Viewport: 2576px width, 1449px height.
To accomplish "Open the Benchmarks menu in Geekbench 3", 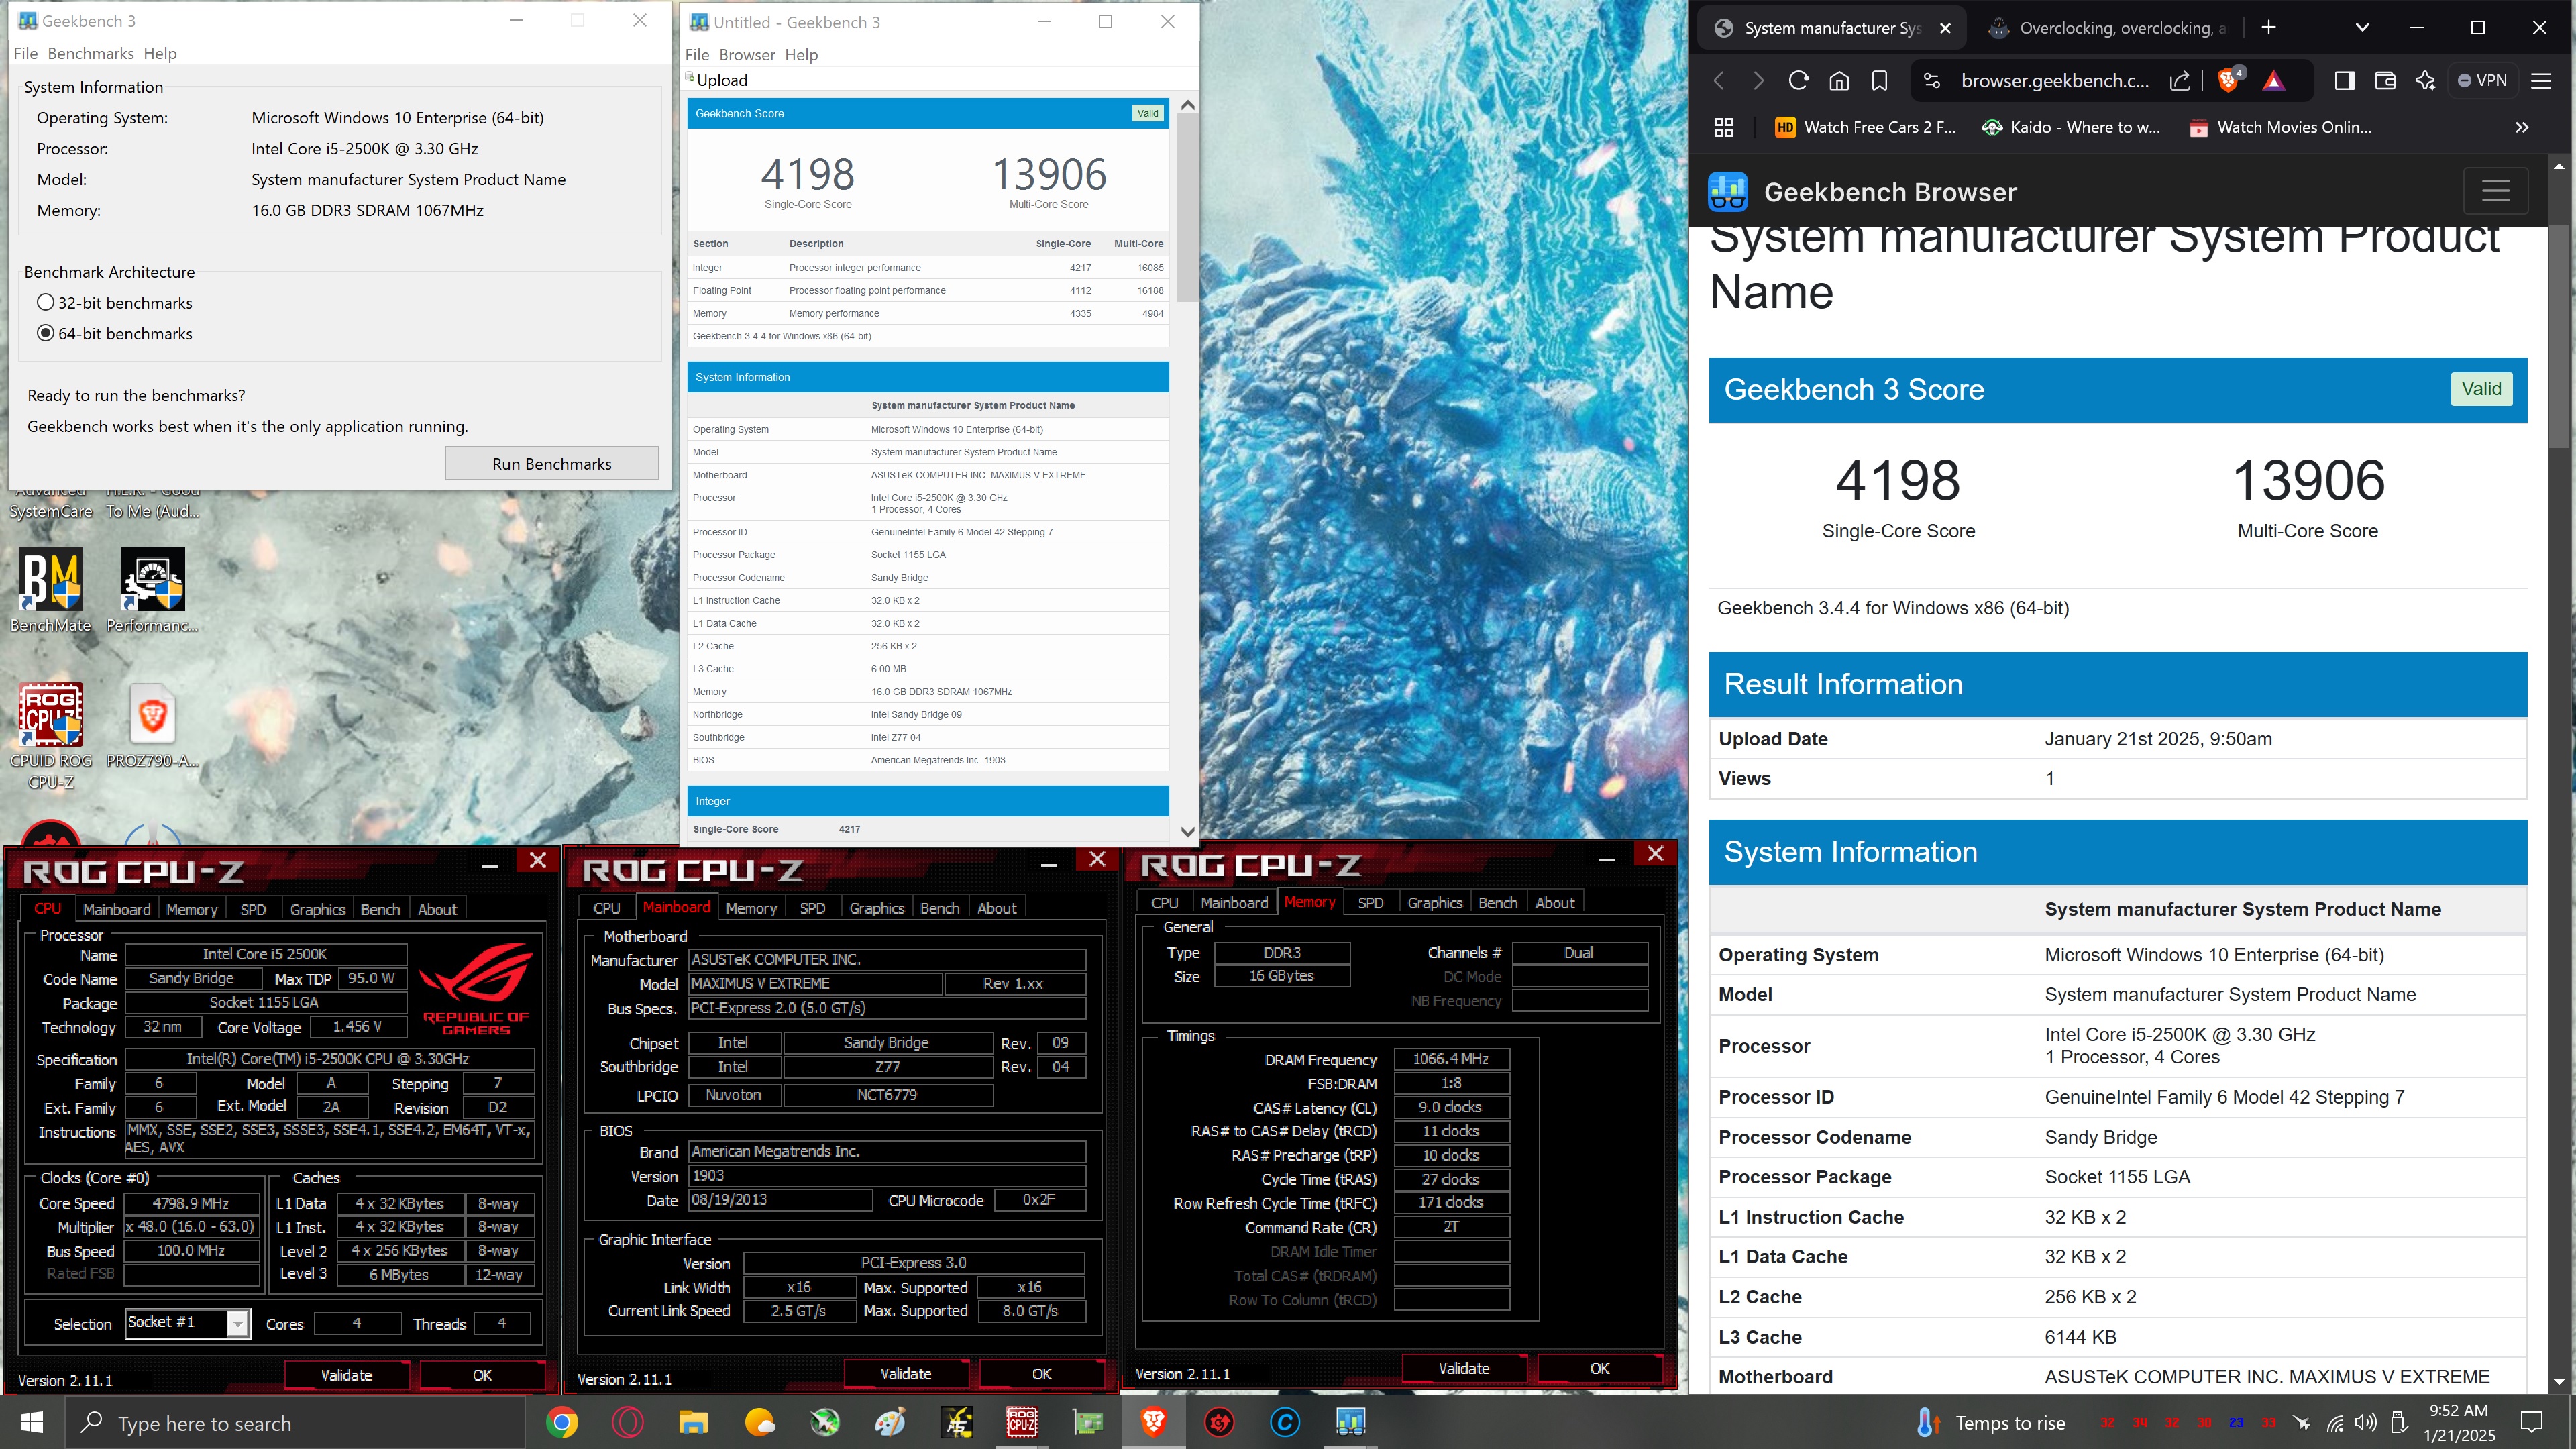I will pos(90,53).
